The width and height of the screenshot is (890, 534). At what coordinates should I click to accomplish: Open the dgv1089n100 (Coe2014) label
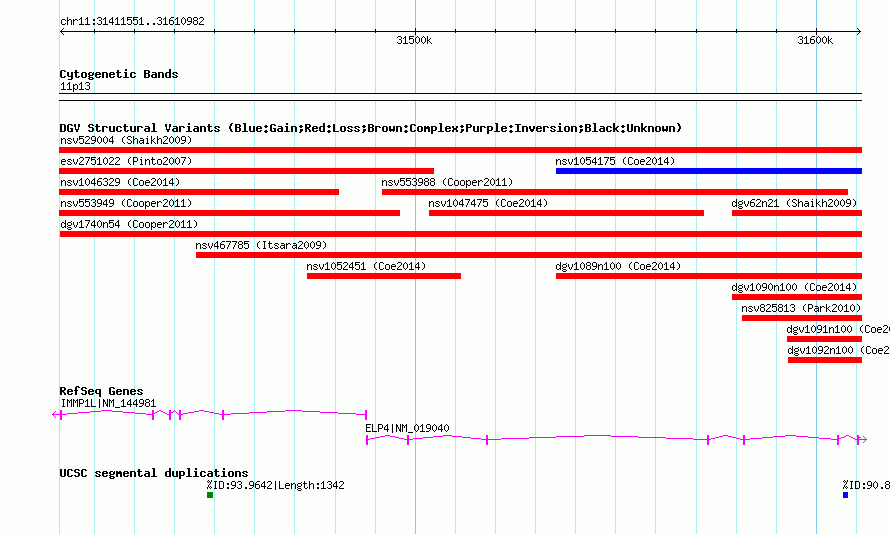(618, 266)
